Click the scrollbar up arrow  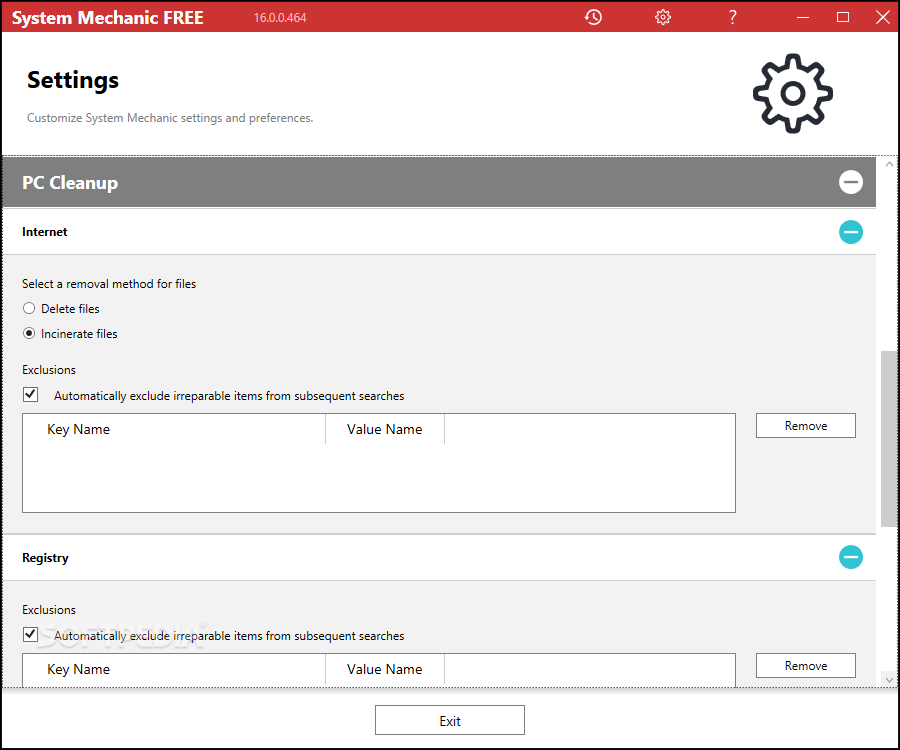click(x=889, y=164)
